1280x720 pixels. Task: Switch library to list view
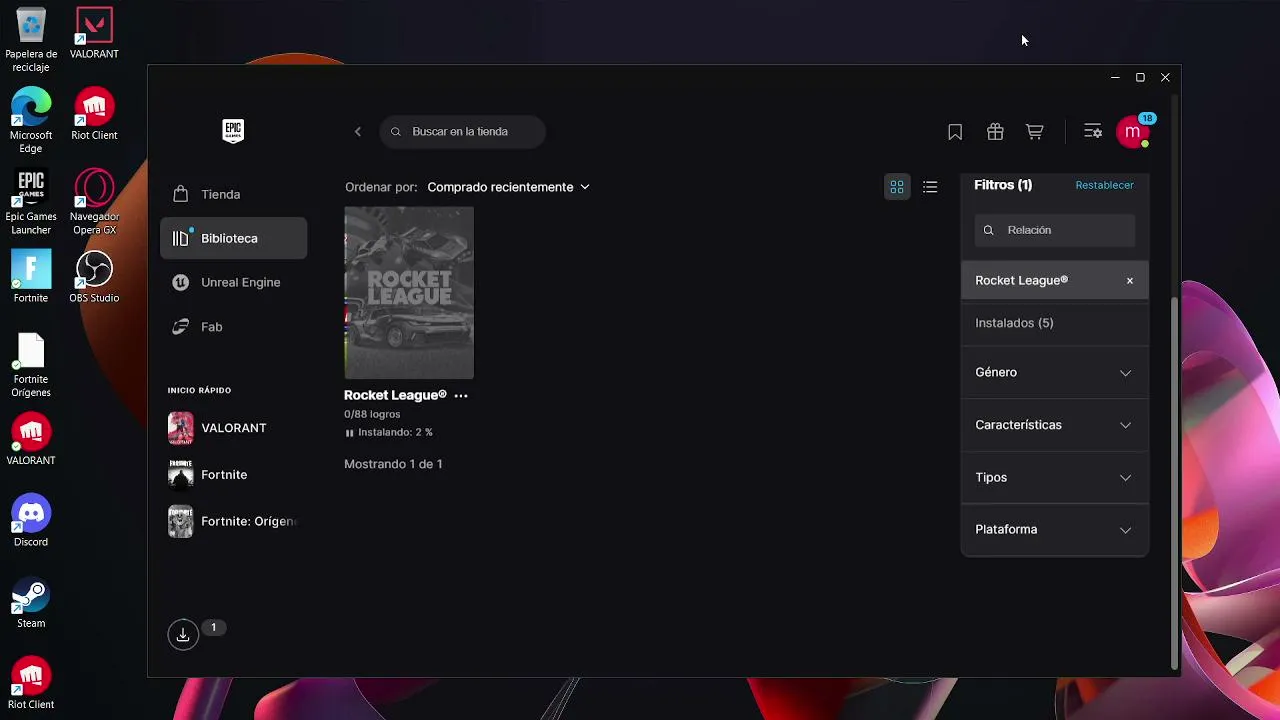(x=930, y=187)
